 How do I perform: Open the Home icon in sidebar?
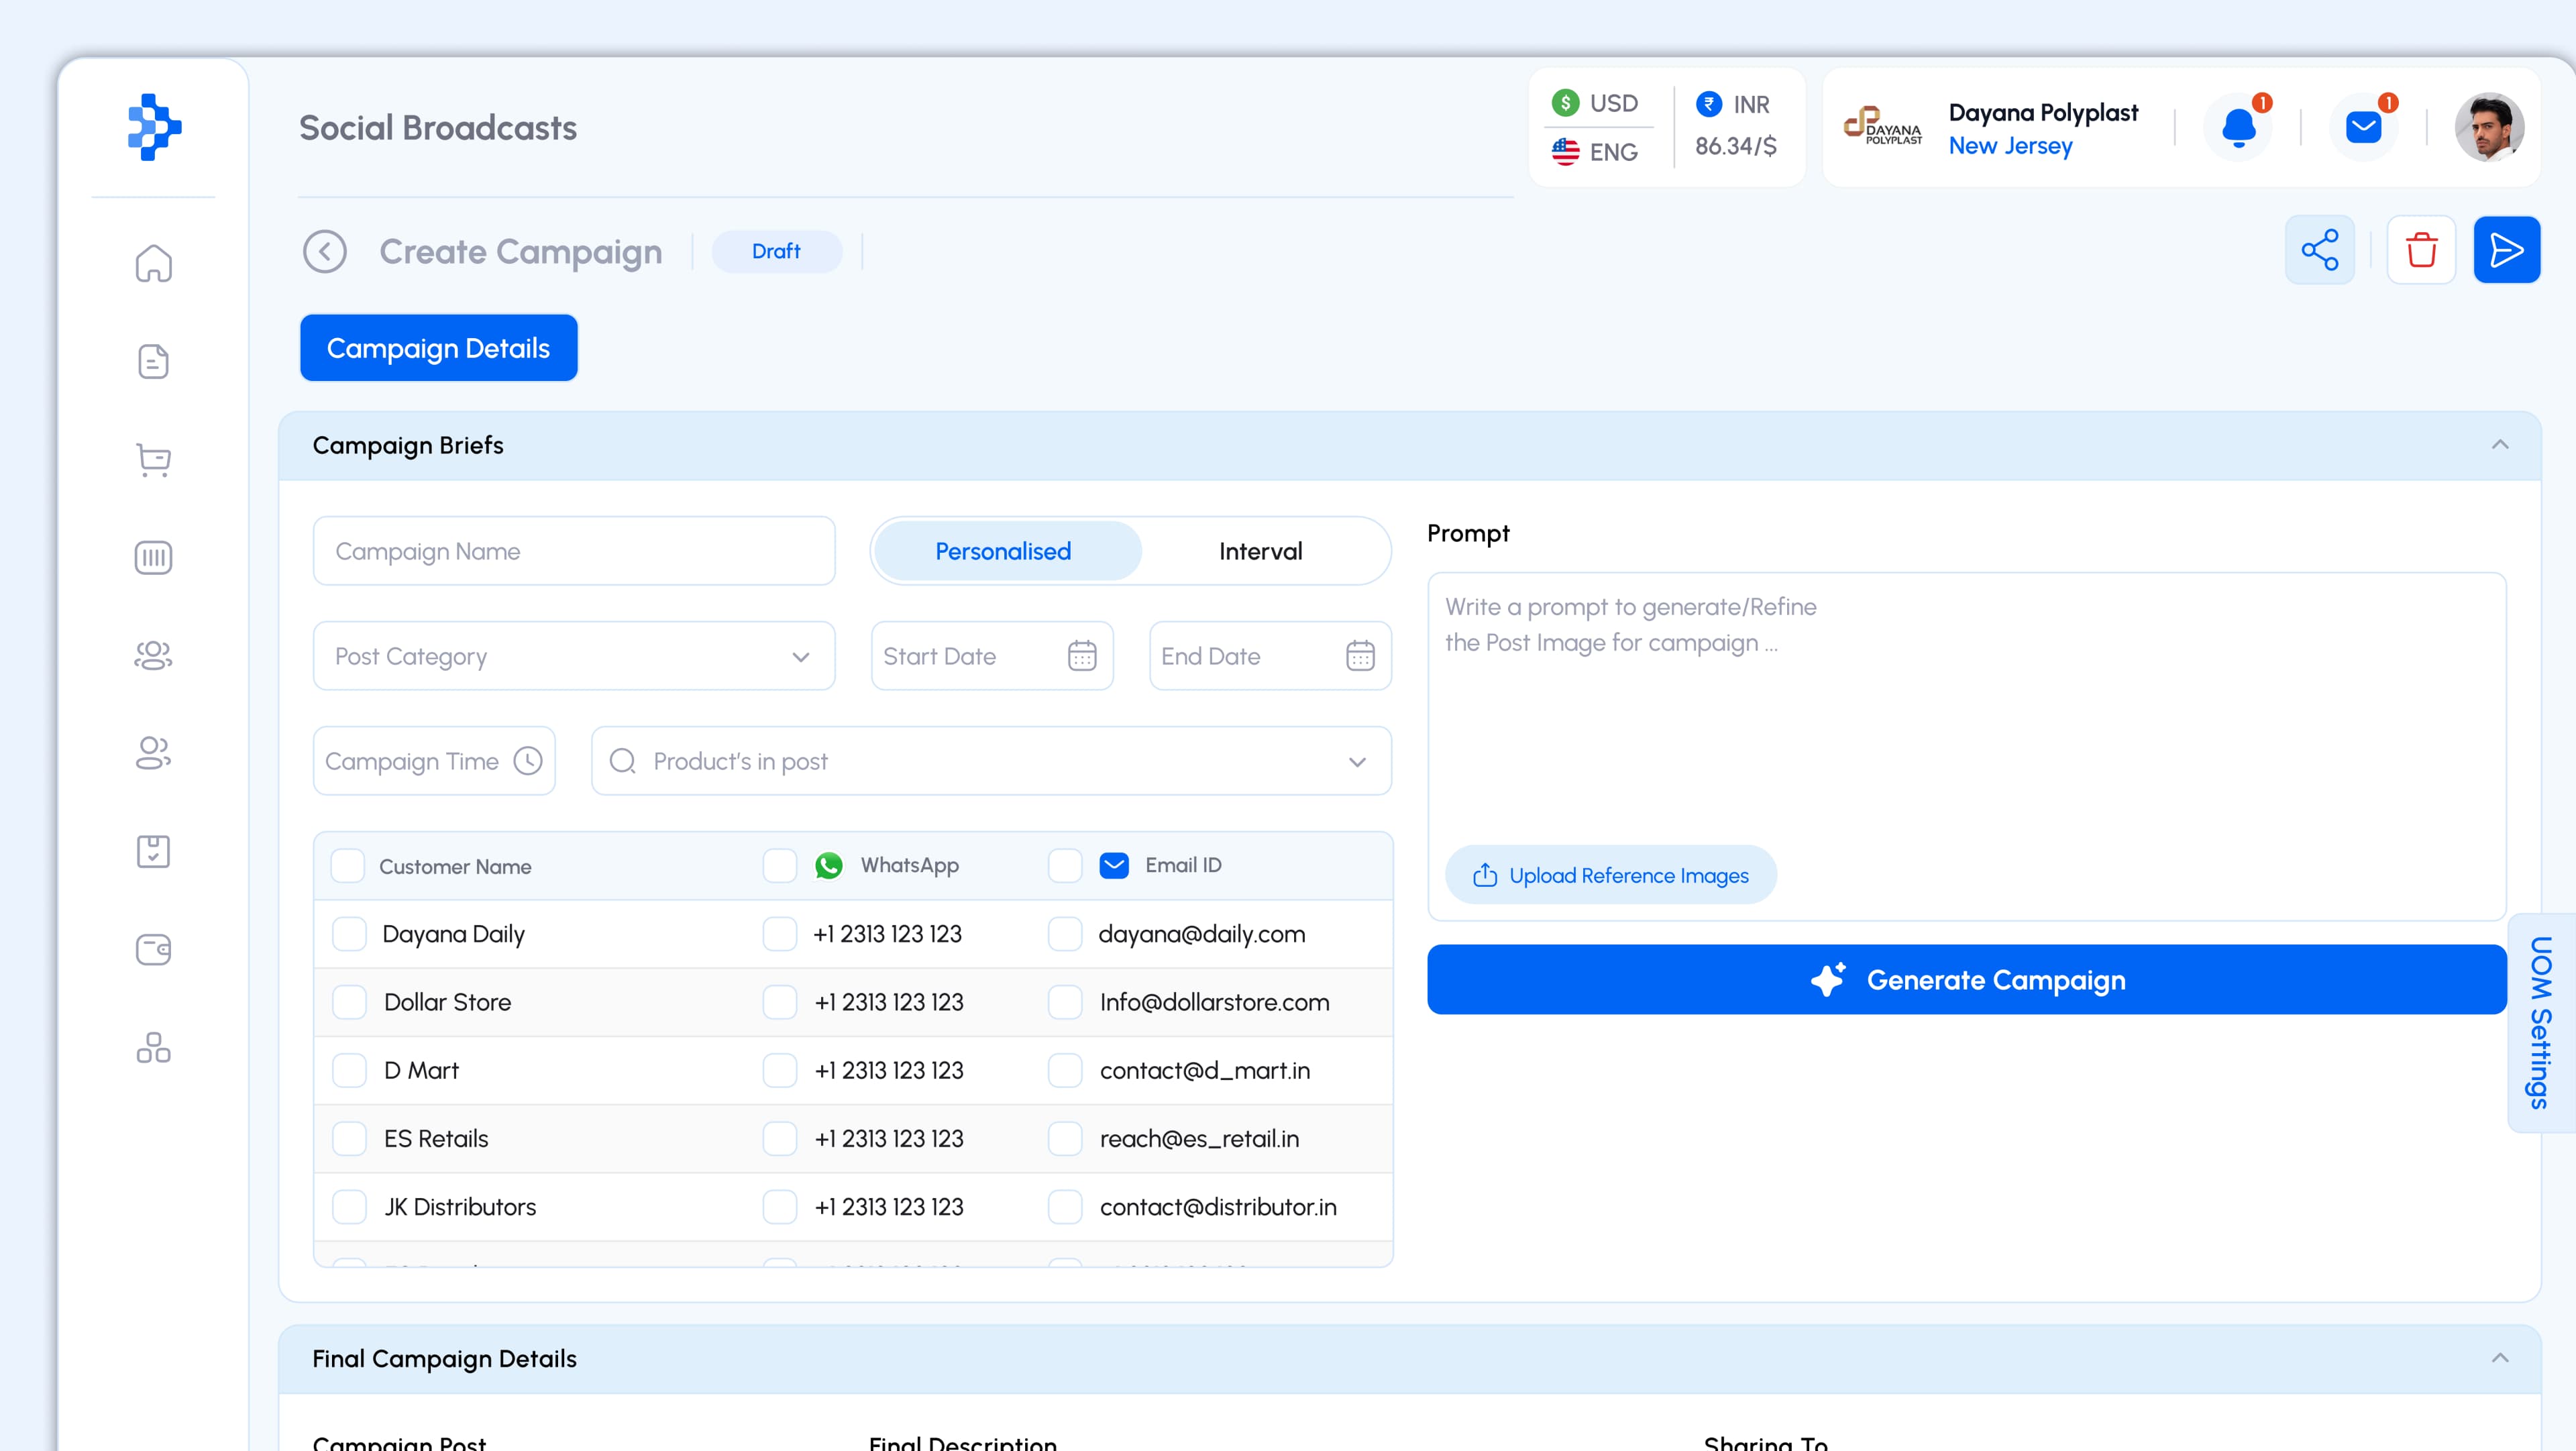pyautogui.click(x=153, y=264)
